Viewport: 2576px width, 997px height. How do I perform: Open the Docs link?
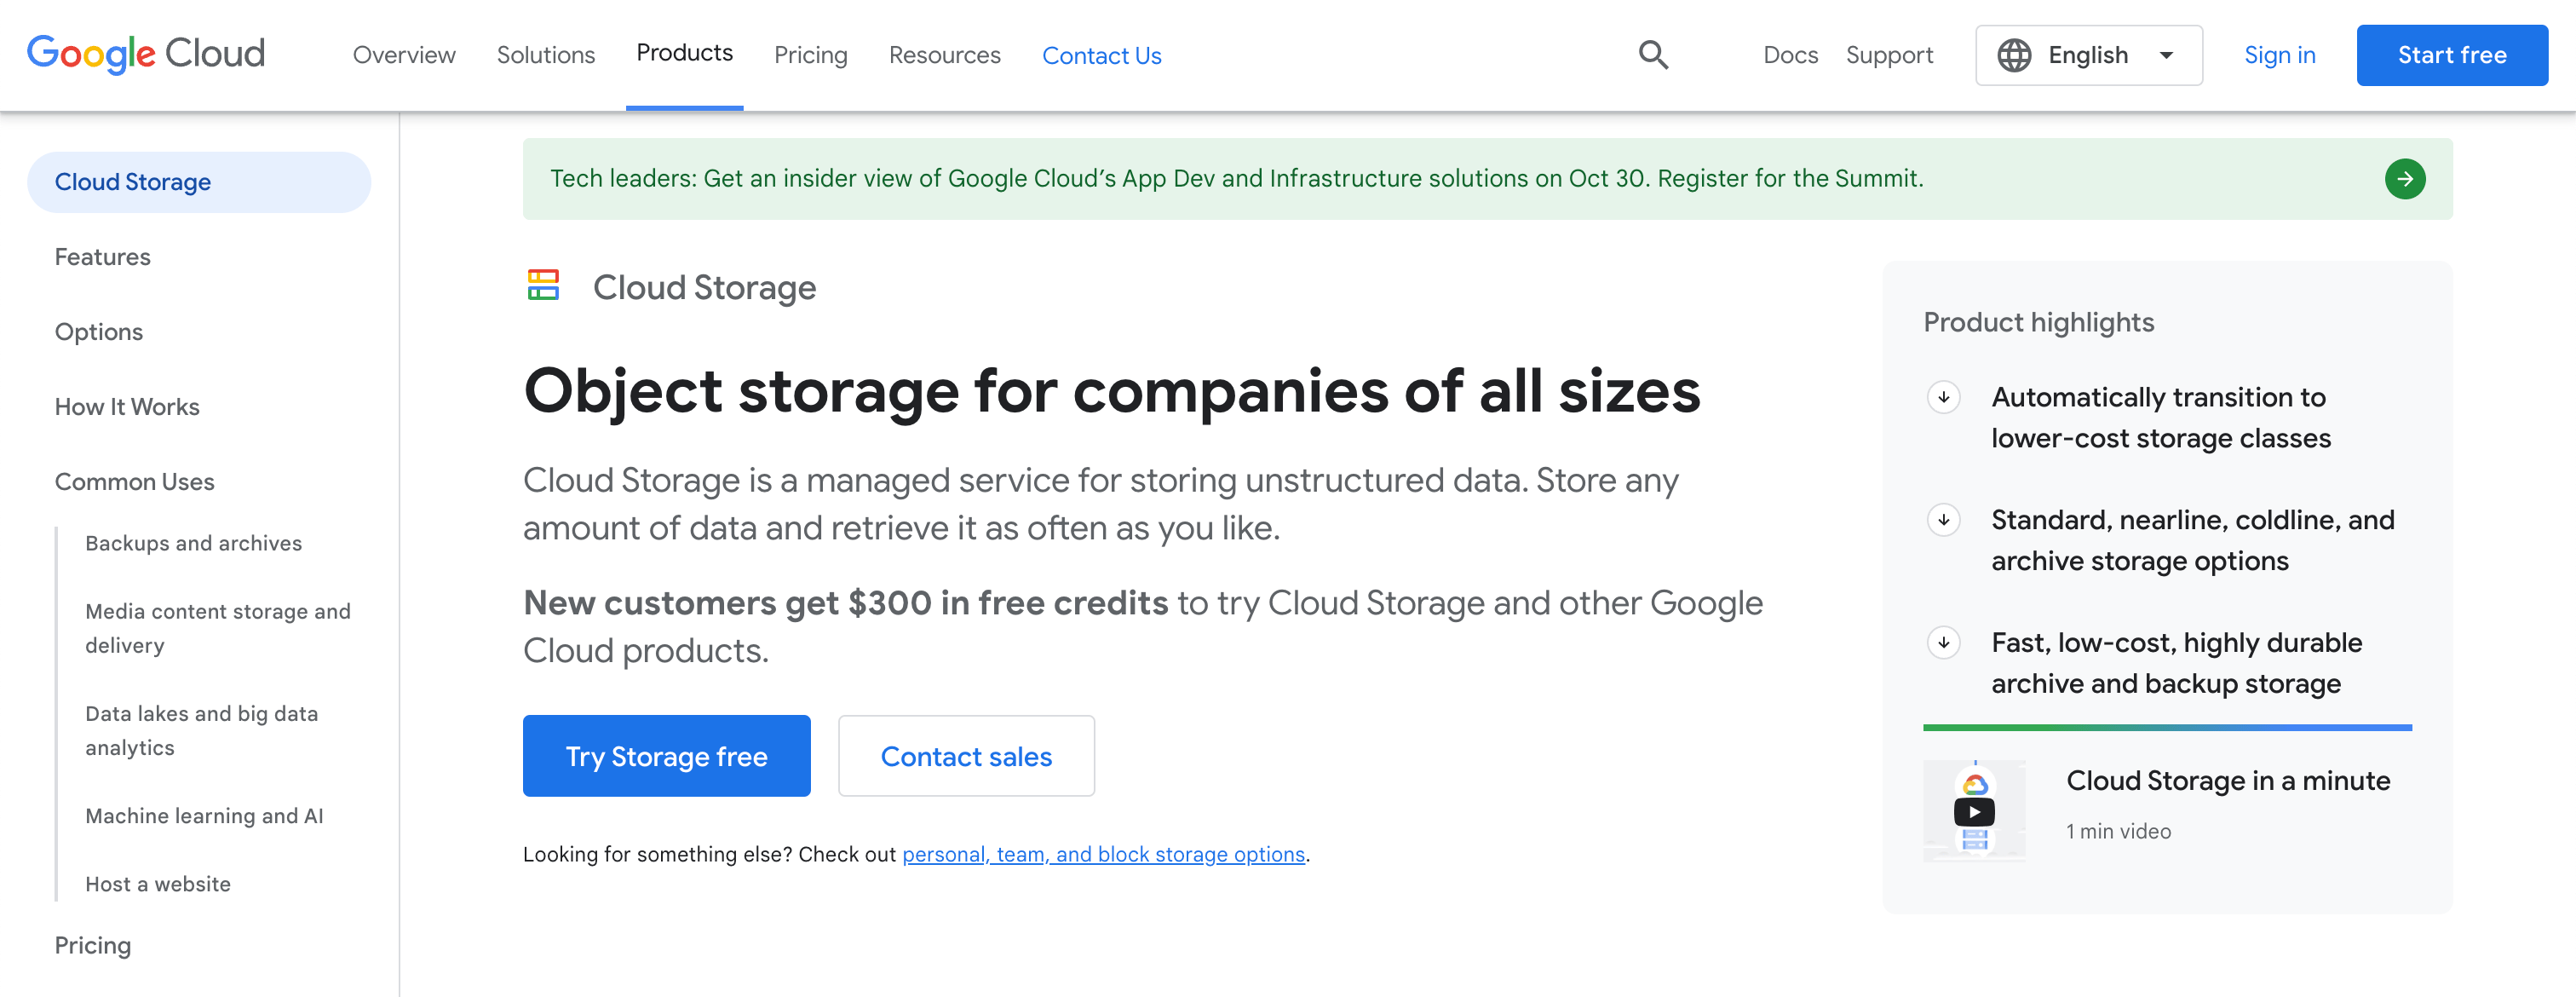[1790, 55]
